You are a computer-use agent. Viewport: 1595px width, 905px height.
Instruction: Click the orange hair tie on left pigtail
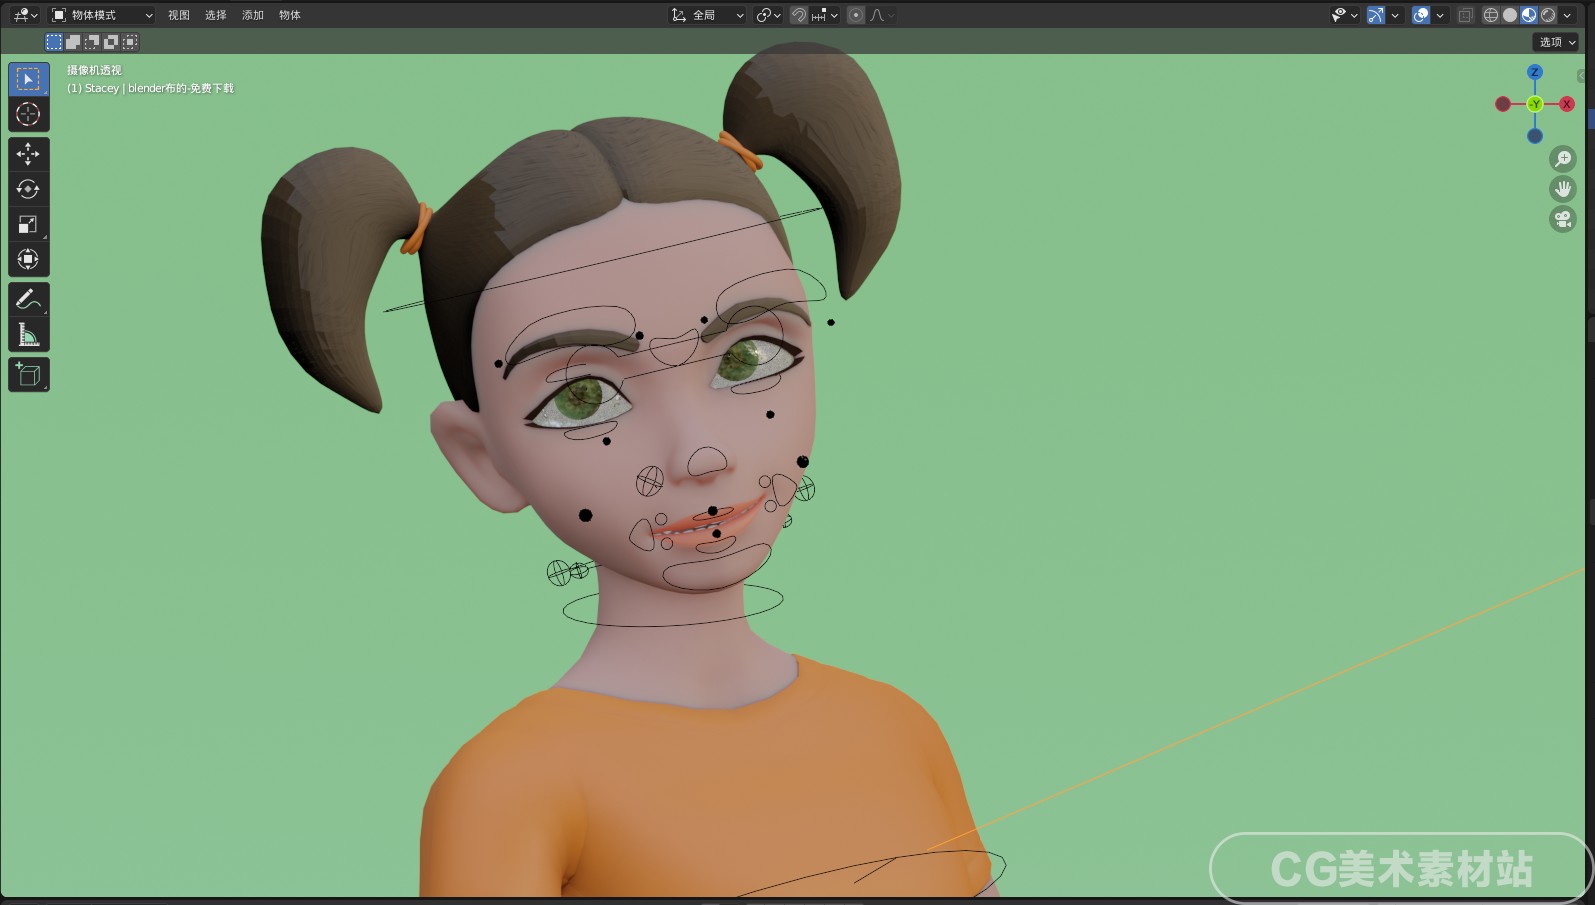click(418, 229)
